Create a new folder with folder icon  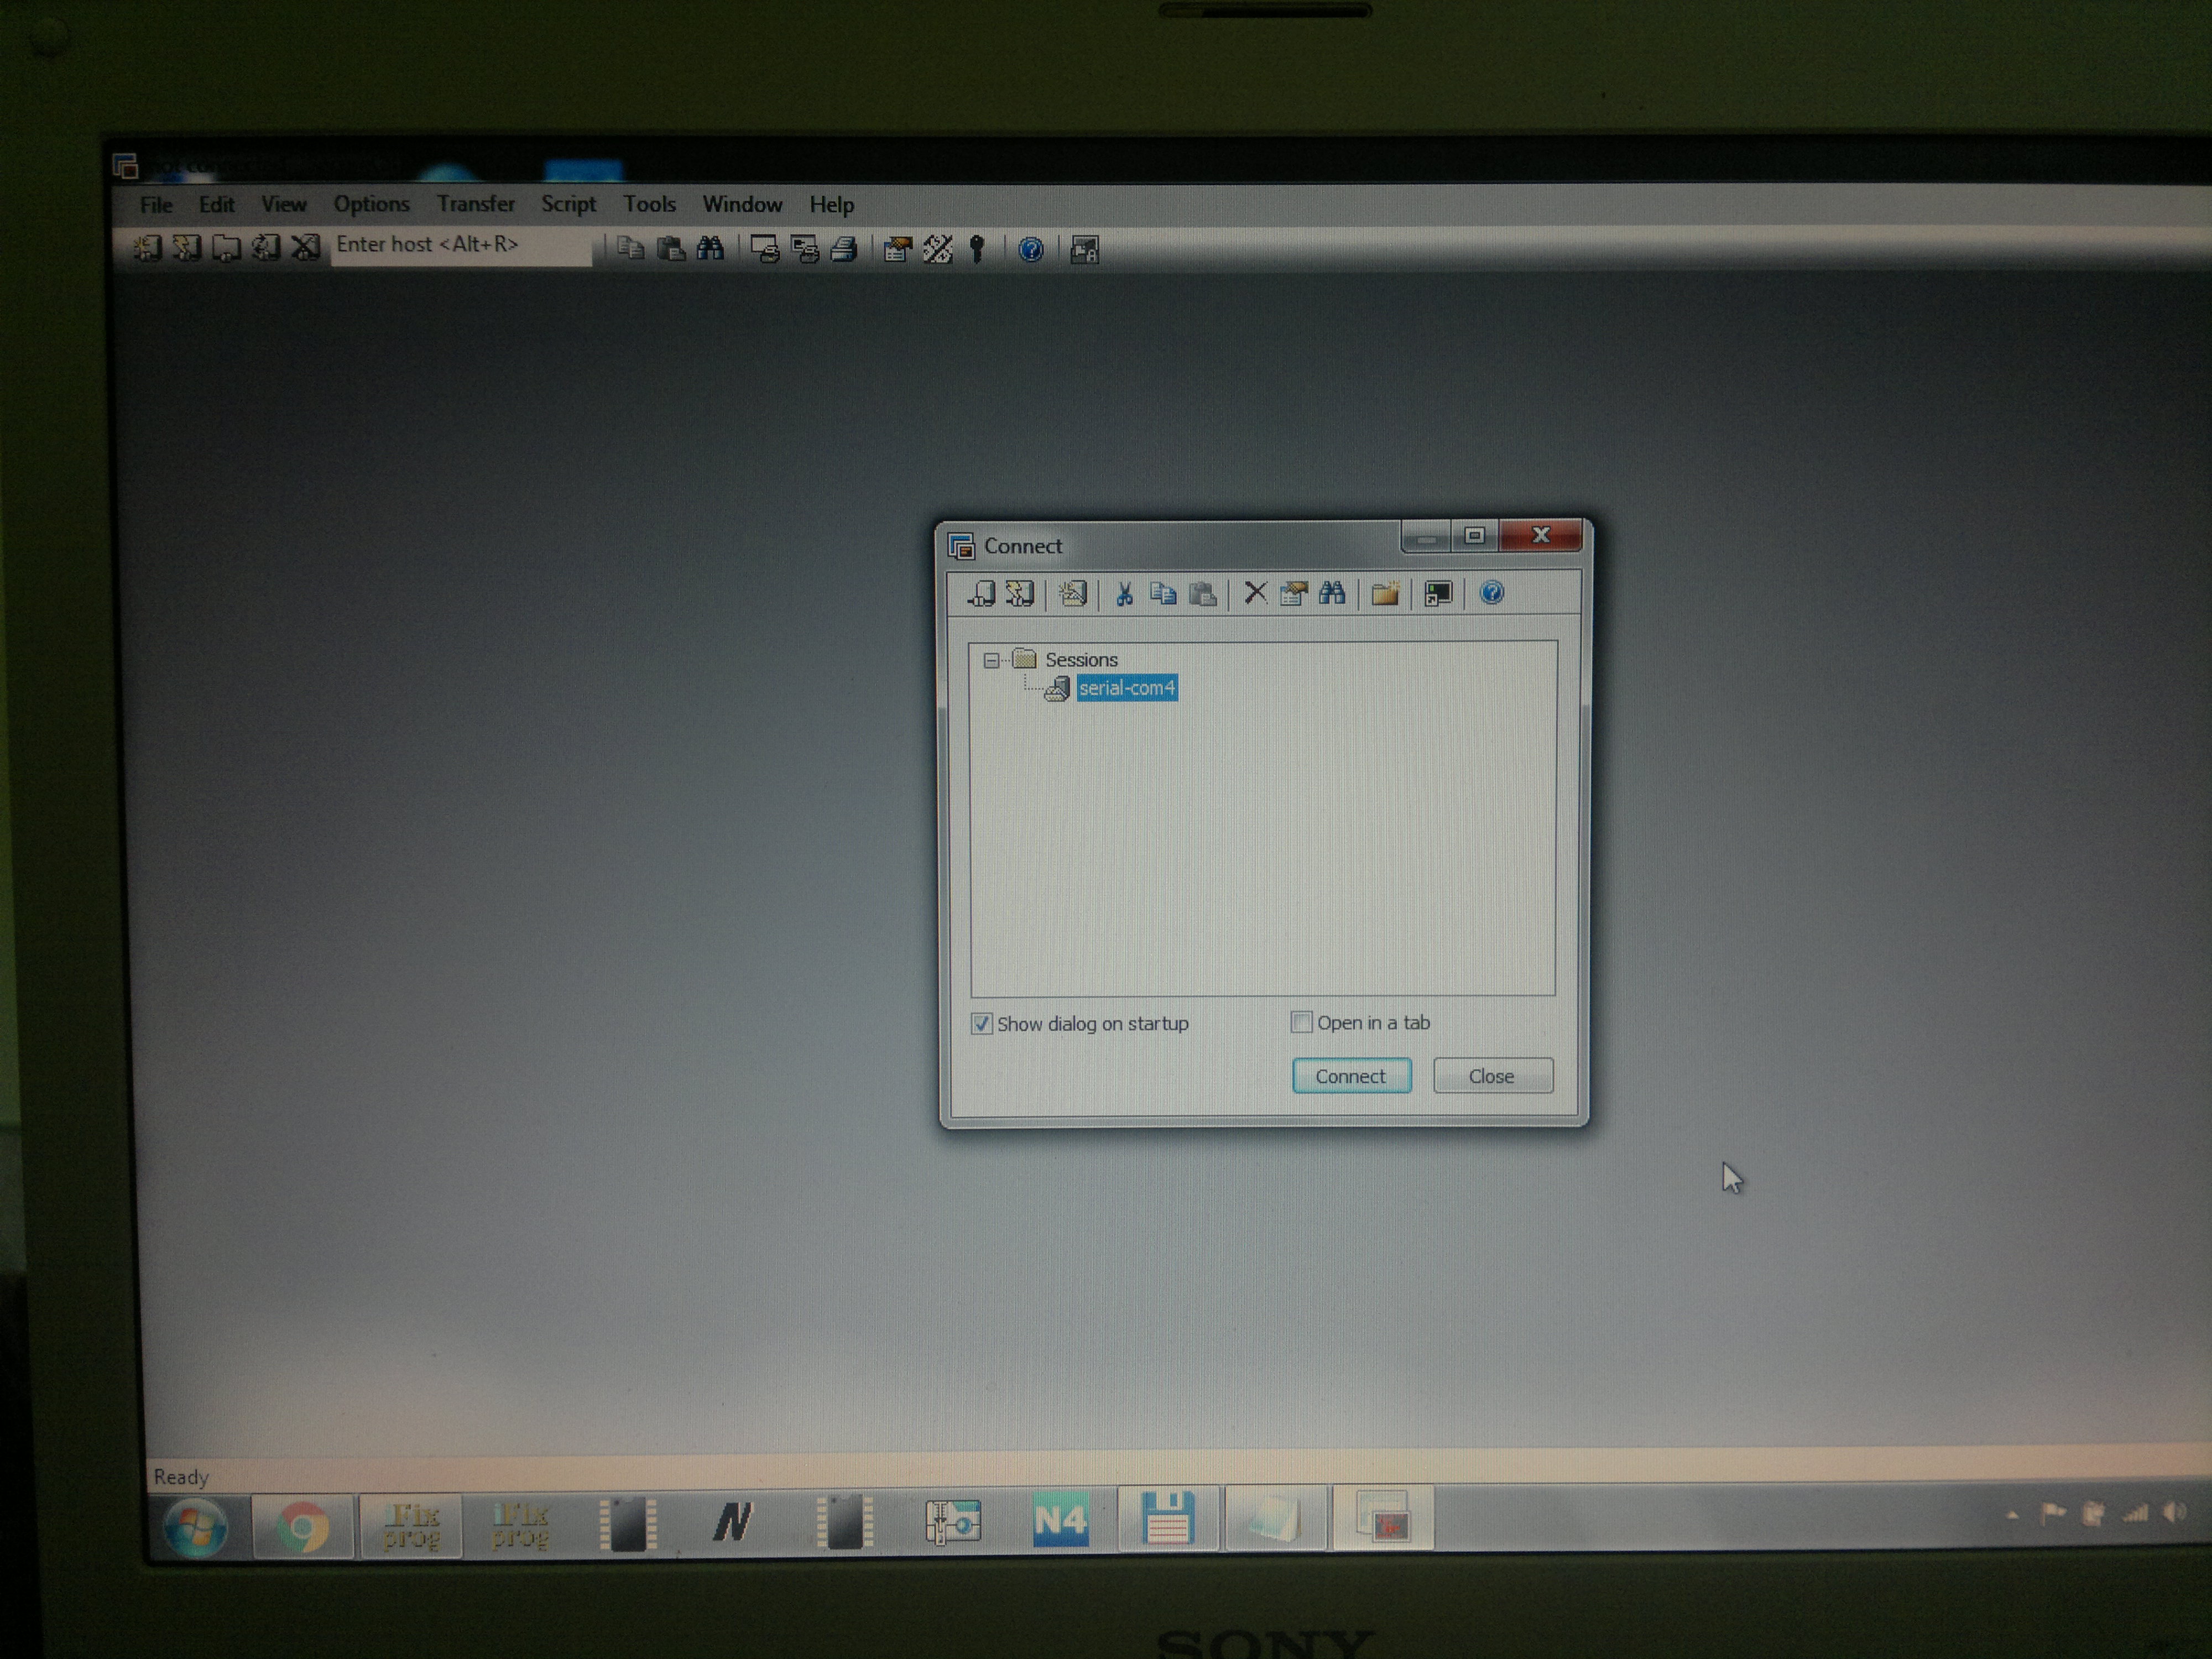point(1385,594)
